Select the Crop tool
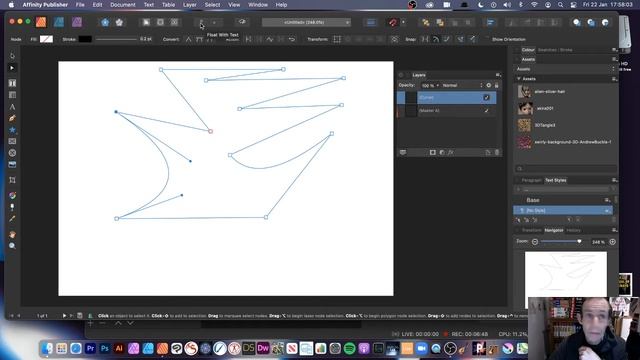This screenshot has width=640, height=360. 12,180
